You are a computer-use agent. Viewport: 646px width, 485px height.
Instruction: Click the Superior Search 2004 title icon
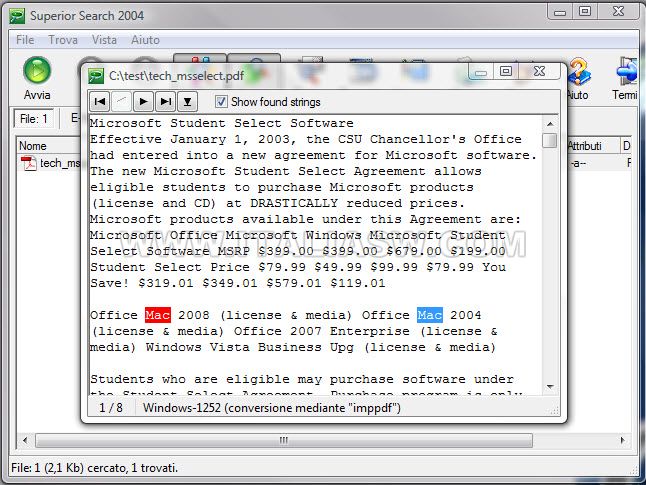pos(17,16)
